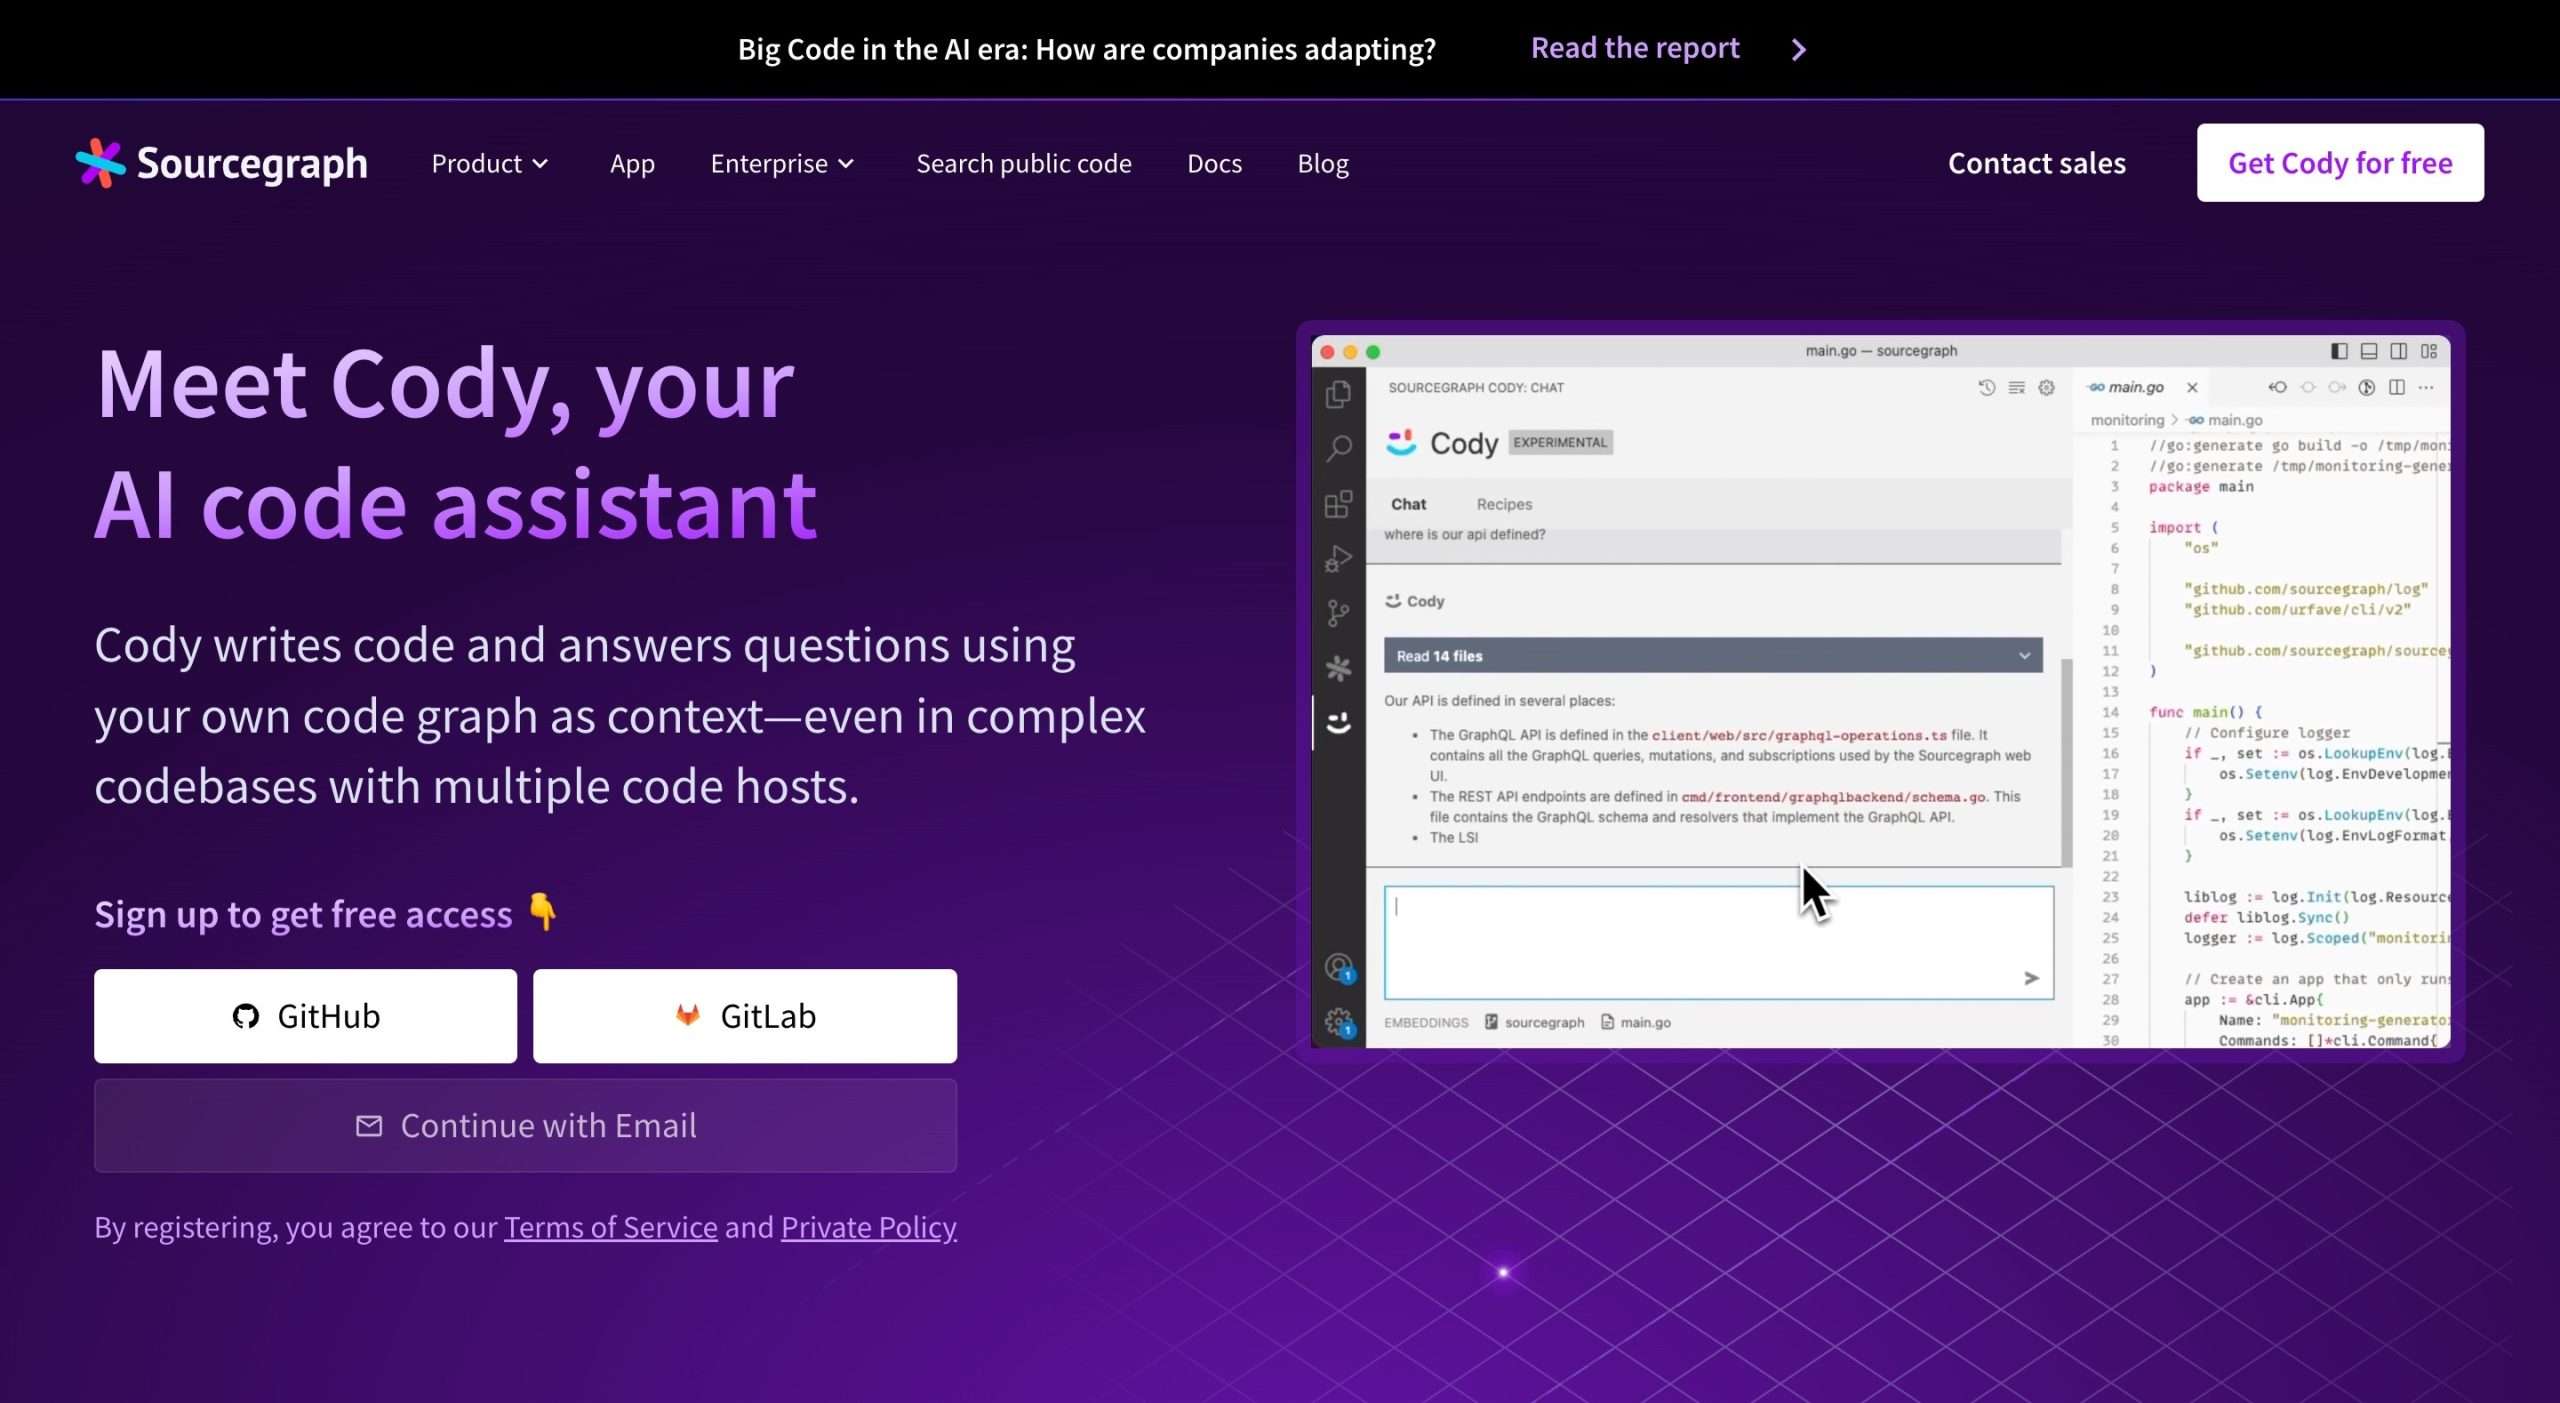Screen dimensions: 2560x1403
Task: Toggle the bottom panel layout icon
Action: tap(2369, 351)
